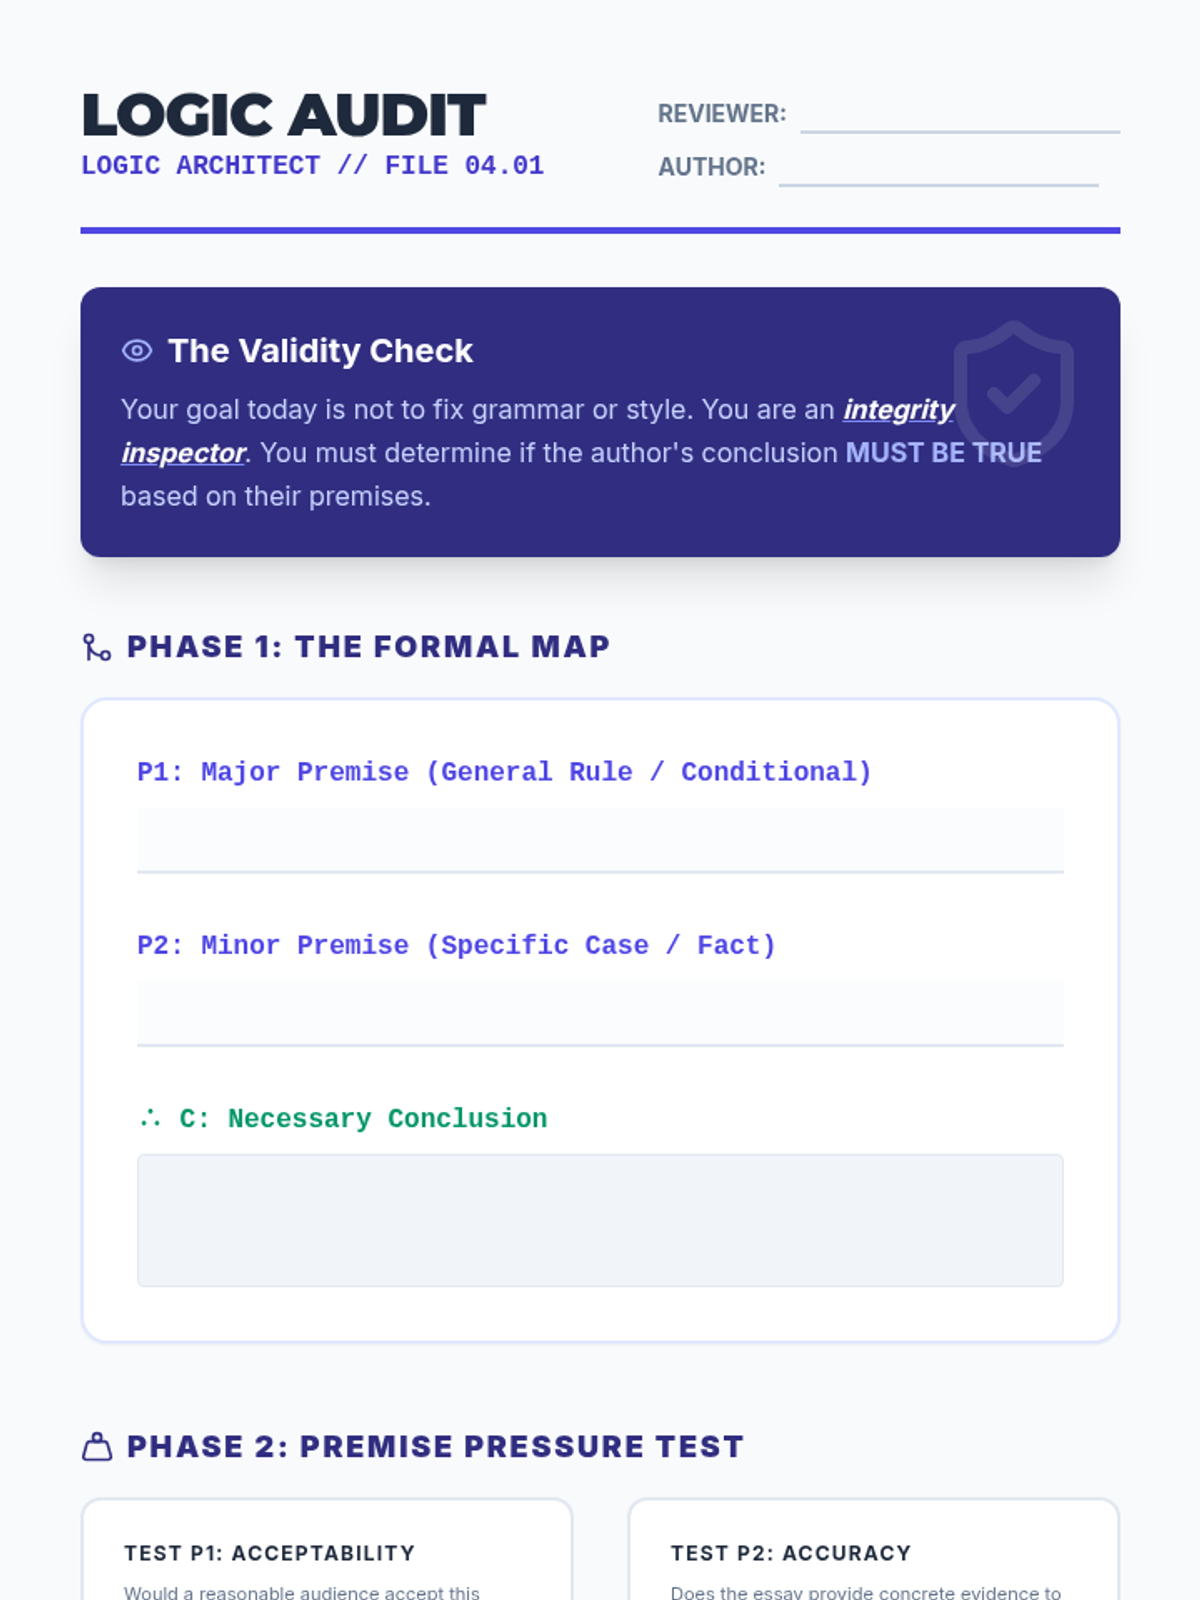The image size is (1200, 1600).
Task: Click the 'The Validity Check' heading
Action: 320,351
